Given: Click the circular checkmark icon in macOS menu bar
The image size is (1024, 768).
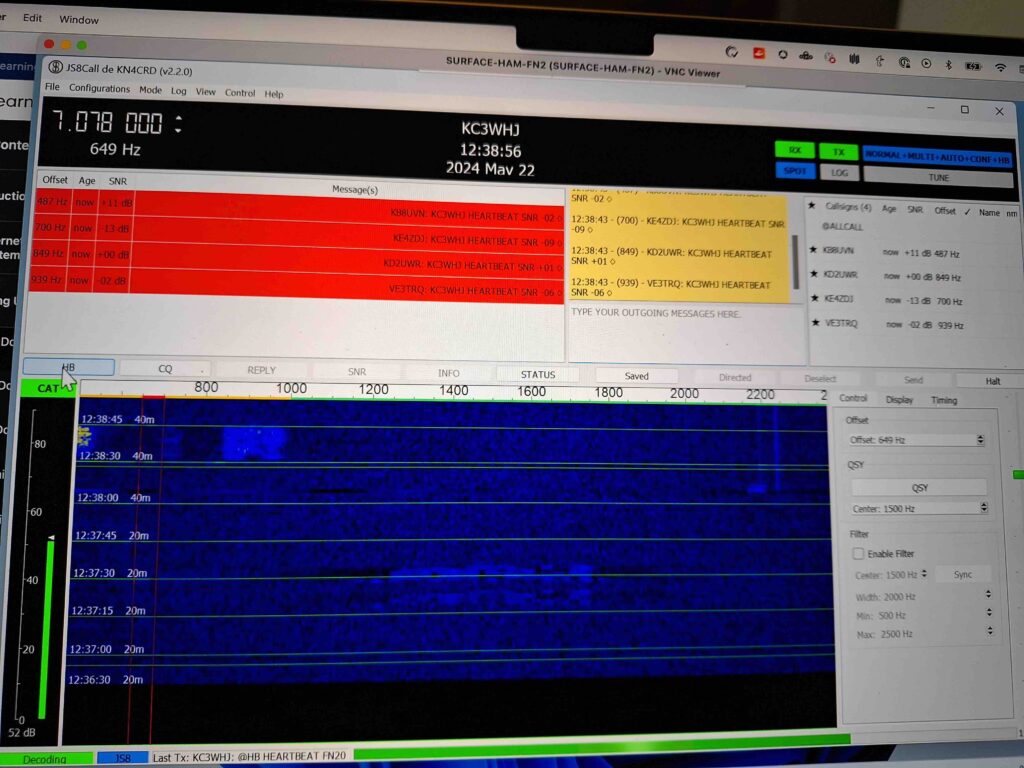Looking at the screenshot, I should click(x=731, y=52).
